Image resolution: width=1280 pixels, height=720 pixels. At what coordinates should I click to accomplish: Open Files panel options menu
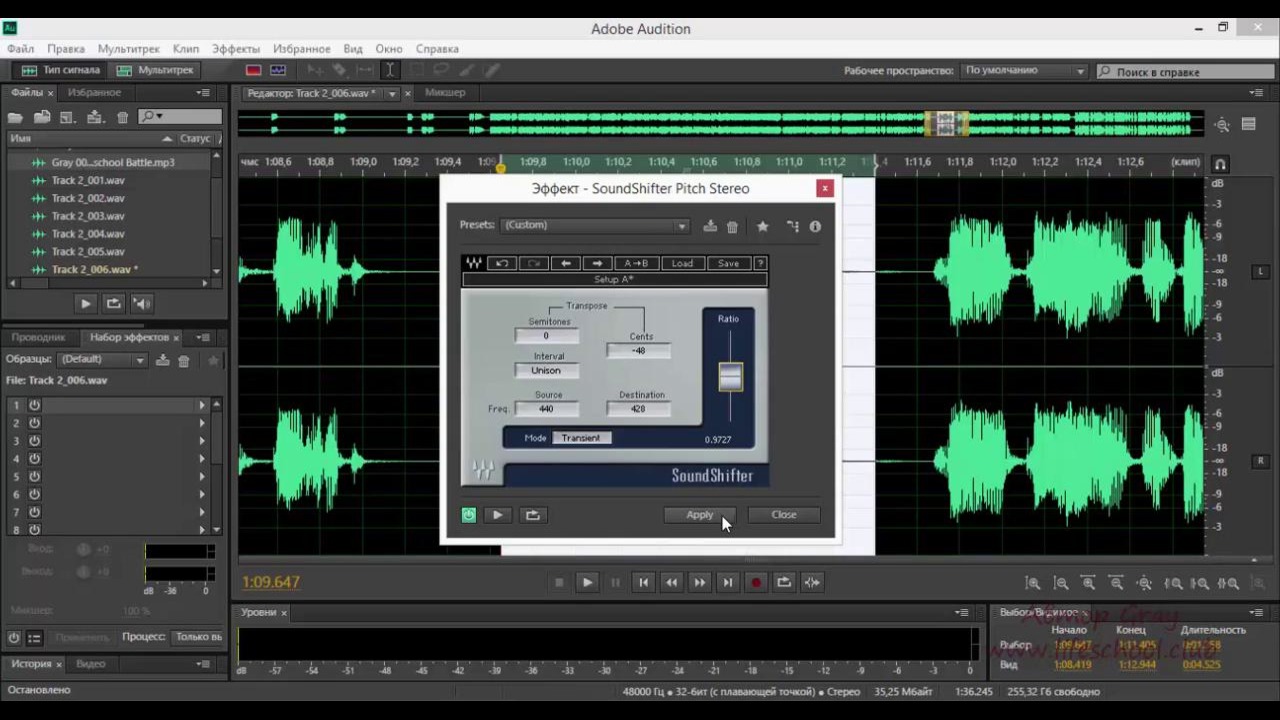[x=204, y=93]
